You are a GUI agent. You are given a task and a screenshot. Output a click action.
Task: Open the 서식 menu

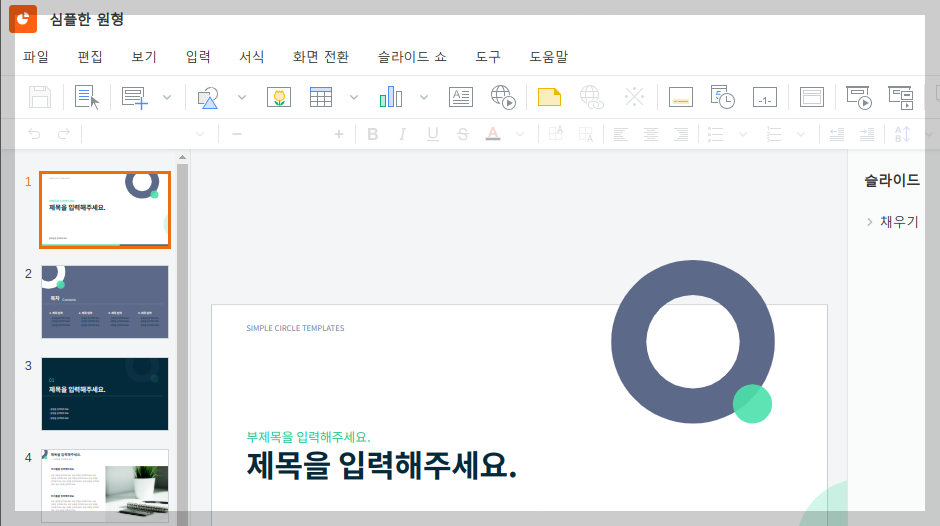coord(252,56)
